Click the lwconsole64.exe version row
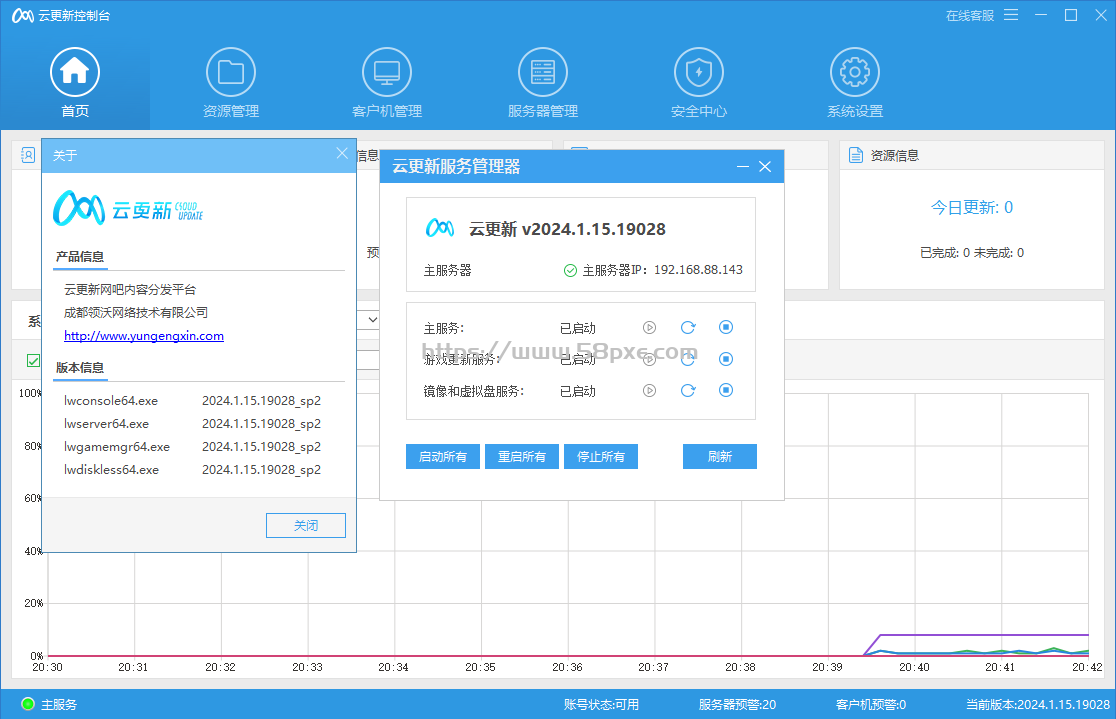This screenshot has height=719, width=1116. click(192, 401)
